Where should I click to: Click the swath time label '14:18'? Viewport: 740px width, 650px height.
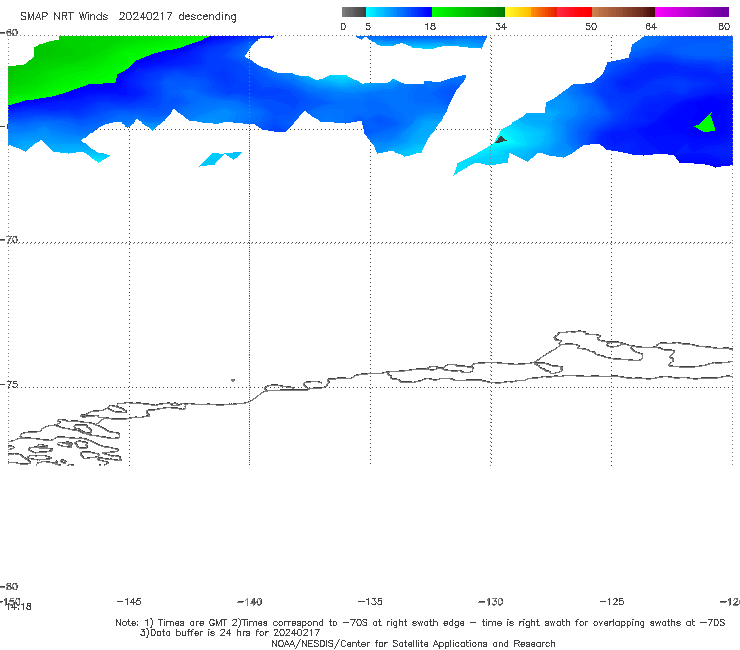[19, 607]
